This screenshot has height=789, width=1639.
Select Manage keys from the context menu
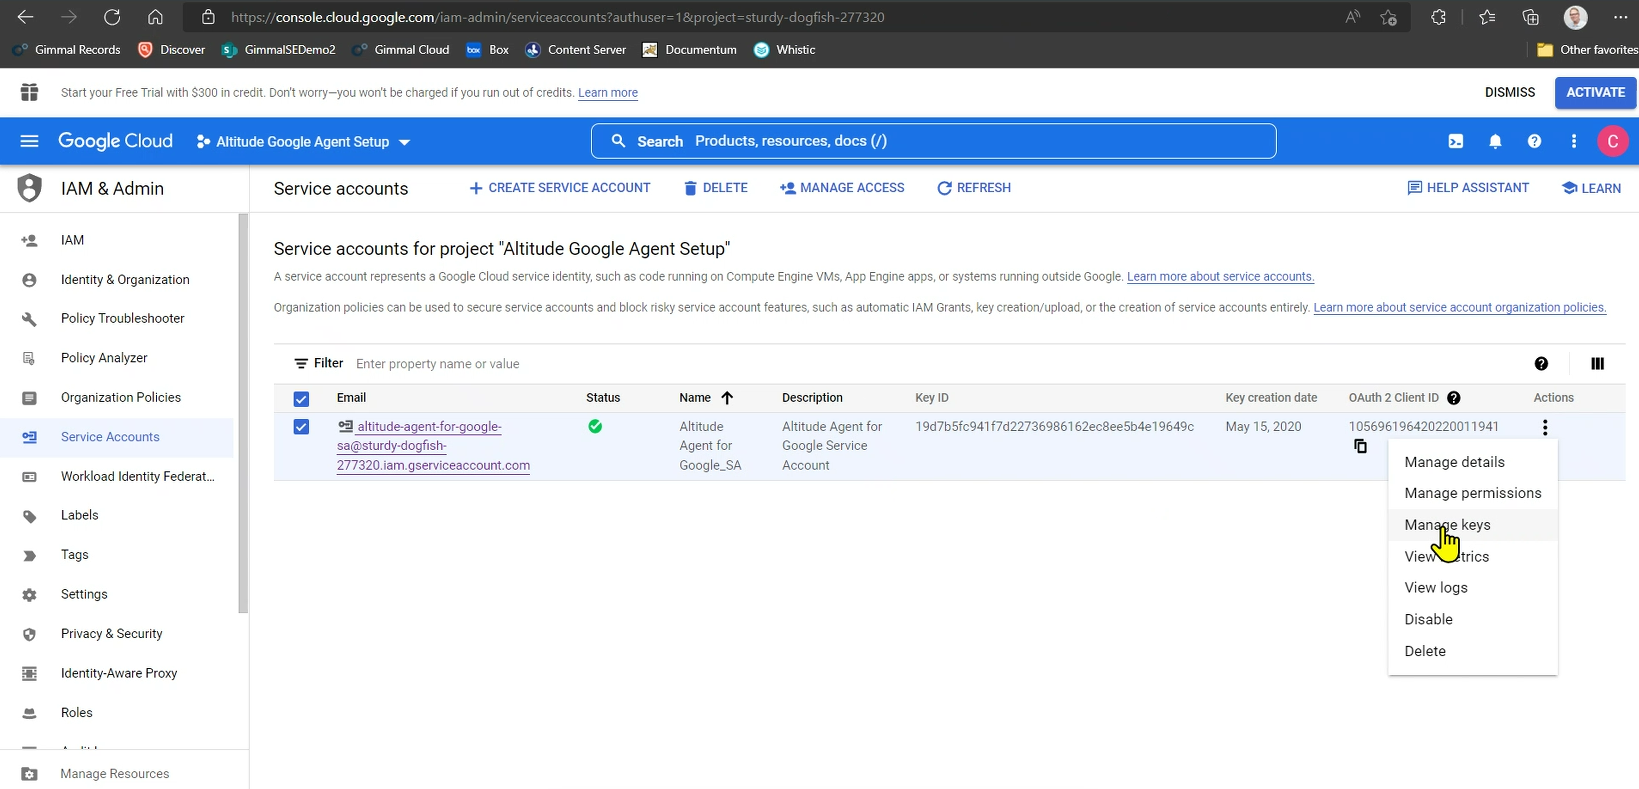(x=1447, y=525)
